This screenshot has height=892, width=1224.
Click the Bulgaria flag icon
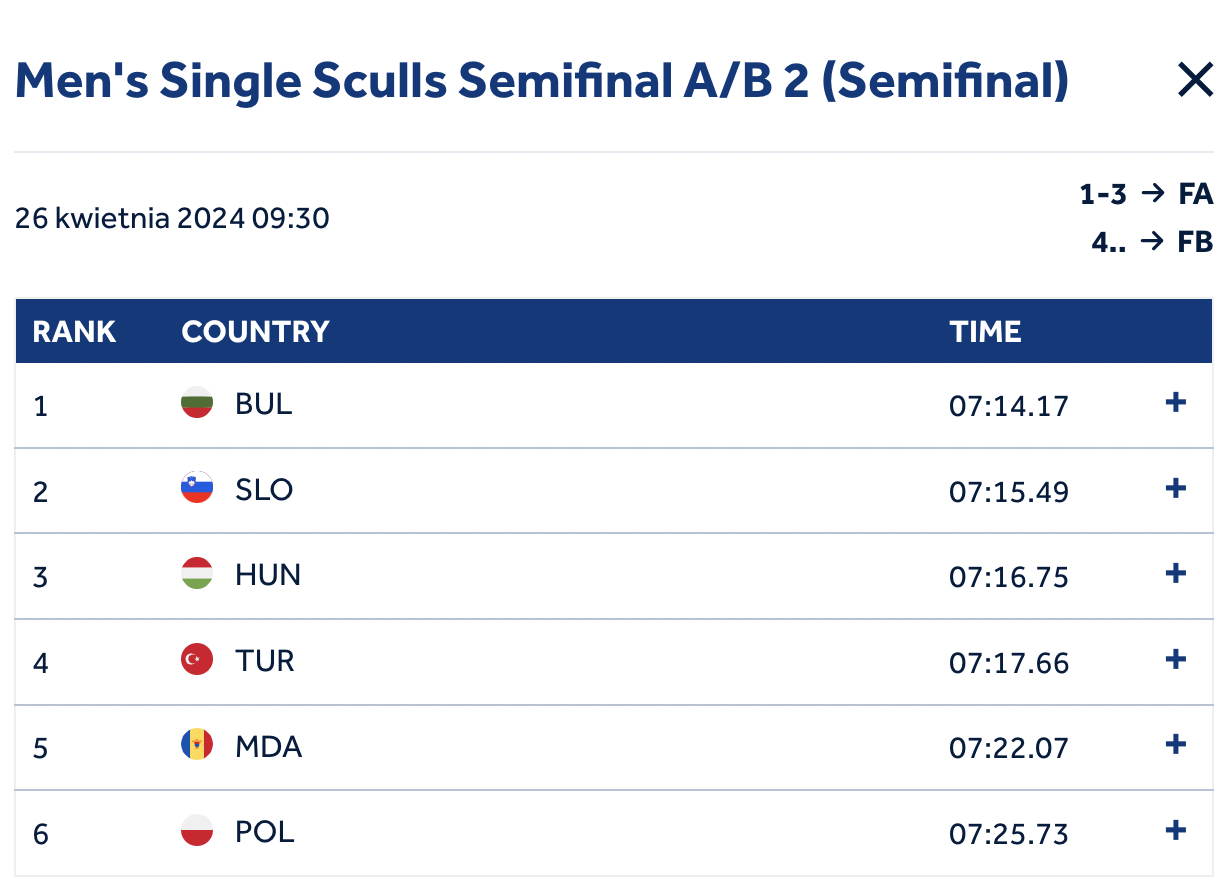coord(197,403)
